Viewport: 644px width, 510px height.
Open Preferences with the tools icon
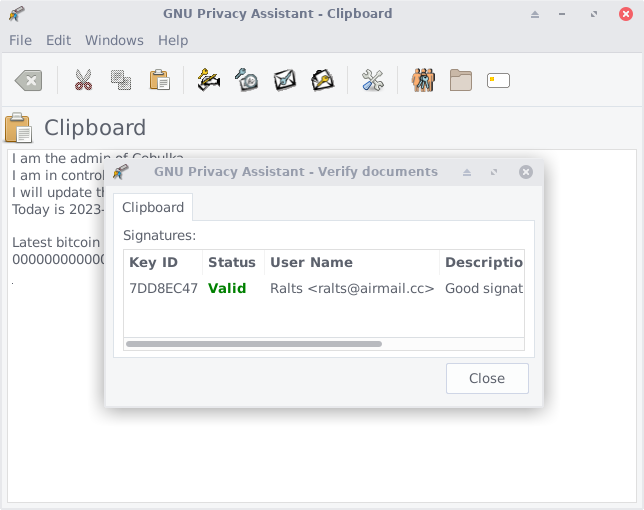(x=373, y=80)
